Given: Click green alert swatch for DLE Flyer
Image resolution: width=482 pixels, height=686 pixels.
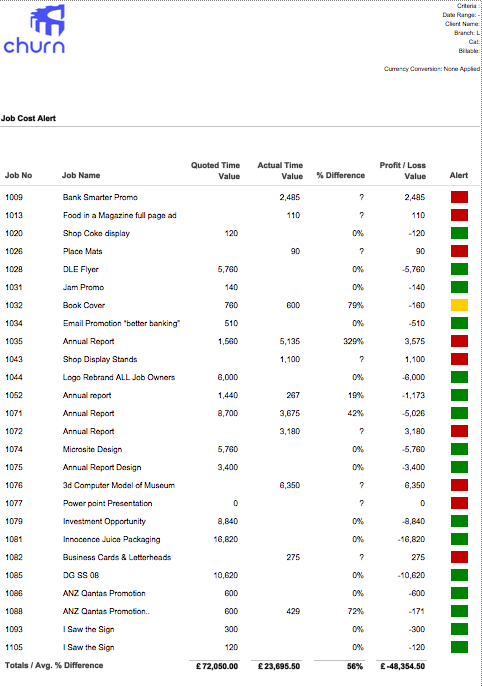Looking at the screenshot, I should tap(459, 269).
